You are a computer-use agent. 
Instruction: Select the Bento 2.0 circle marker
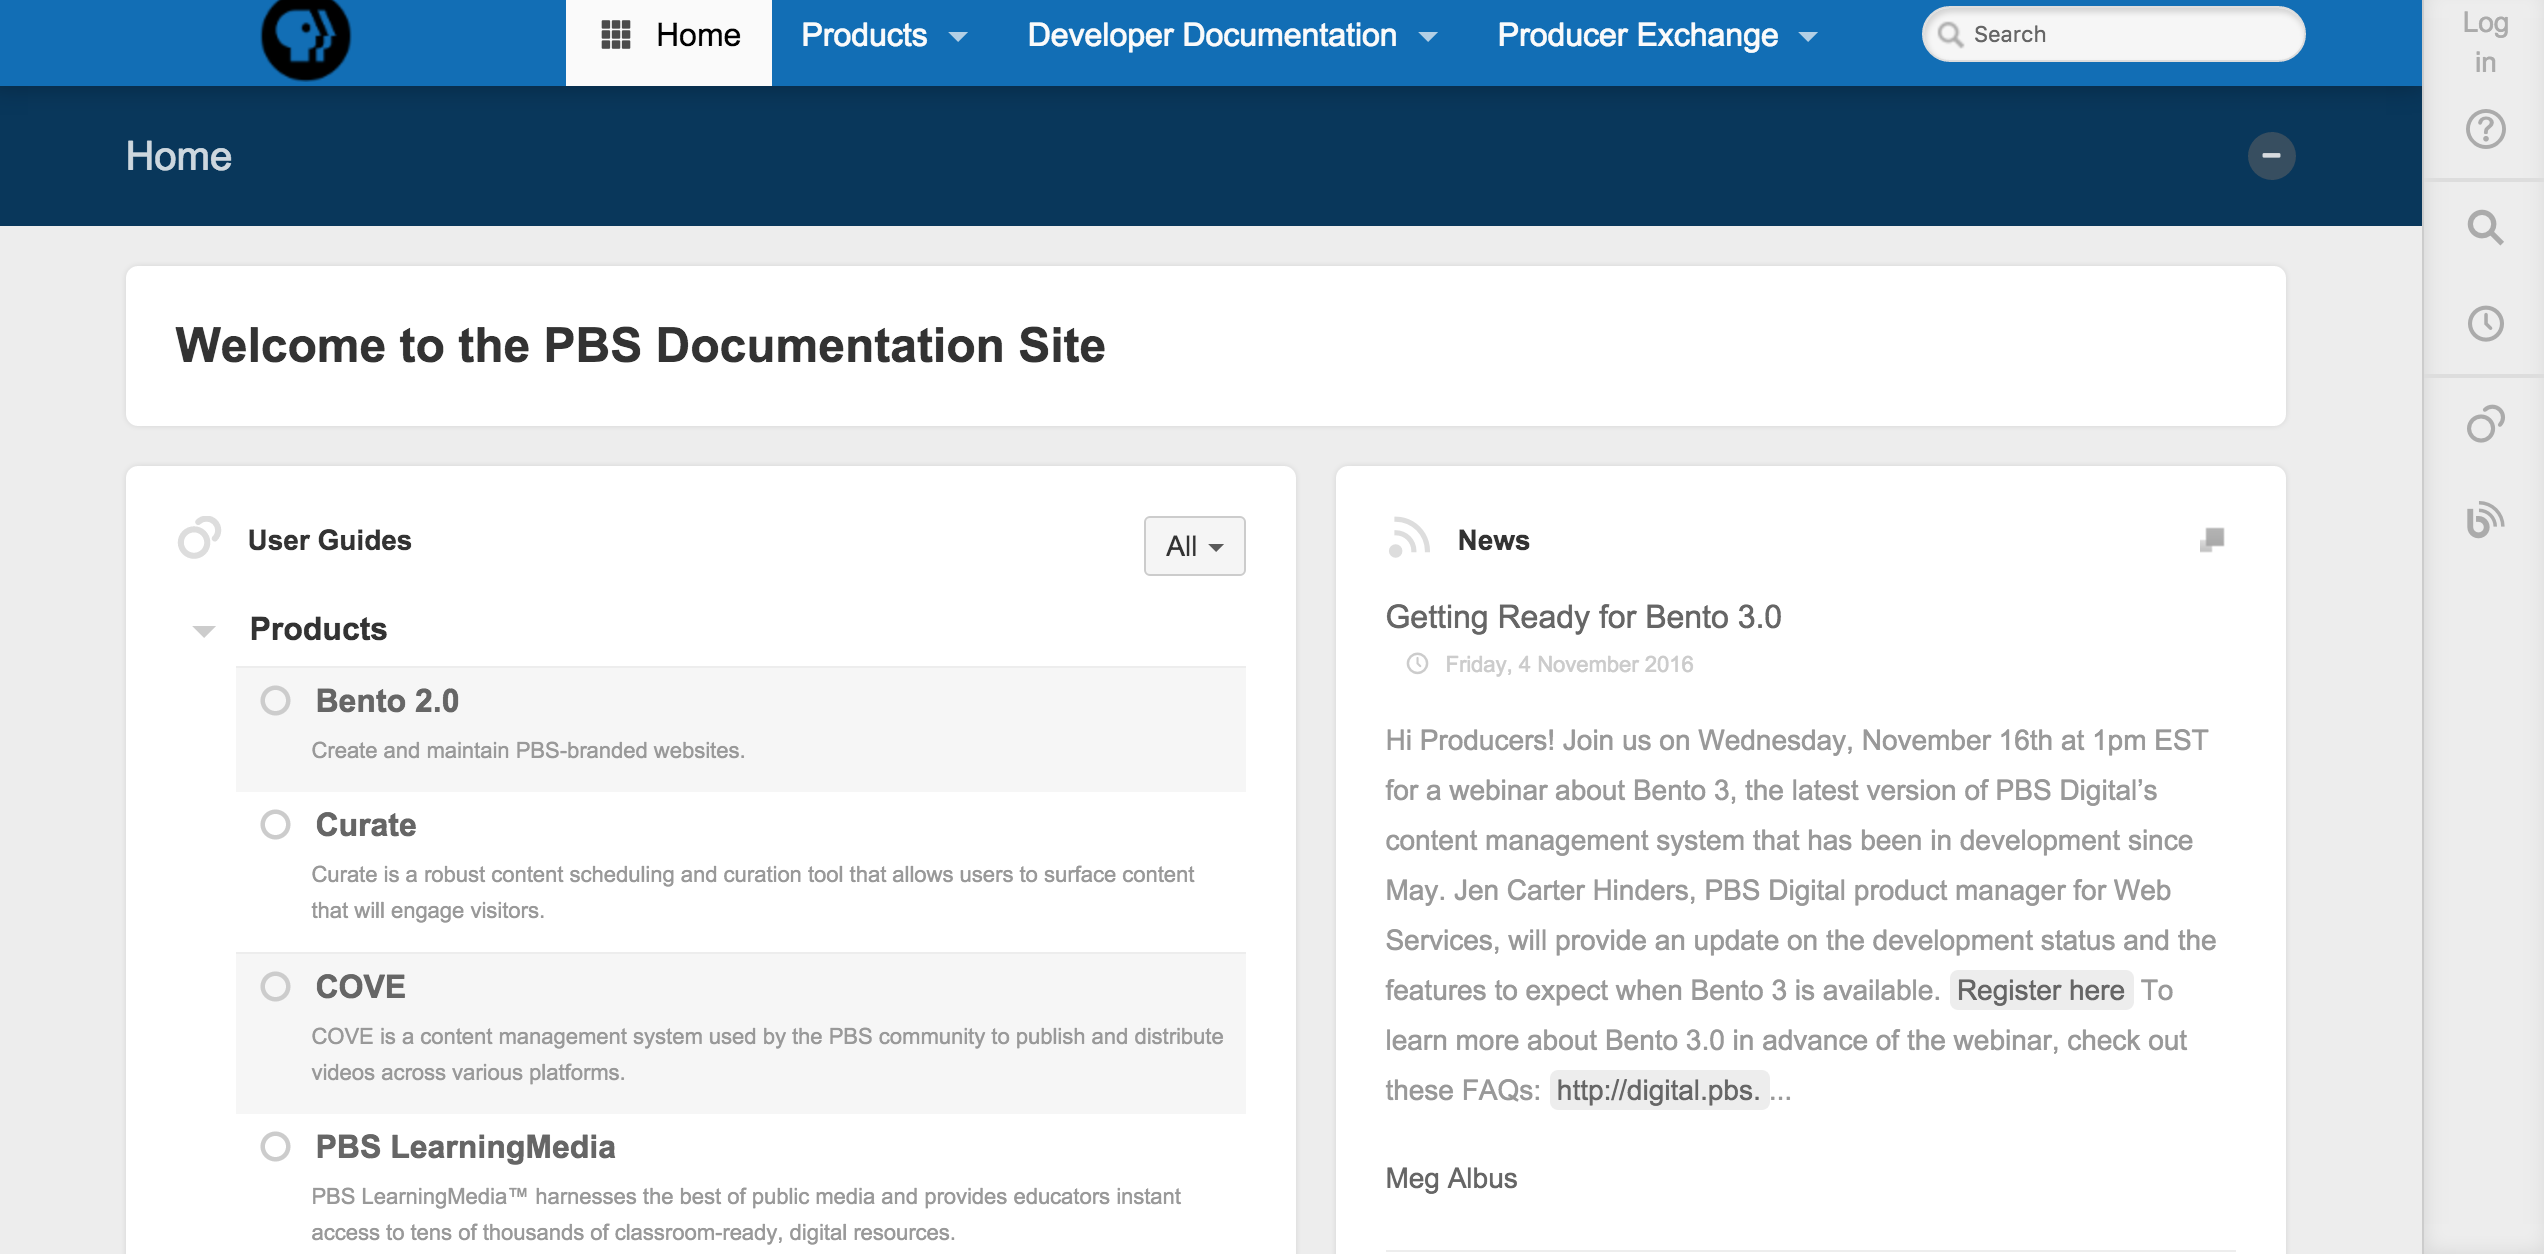tap(275, 700)
